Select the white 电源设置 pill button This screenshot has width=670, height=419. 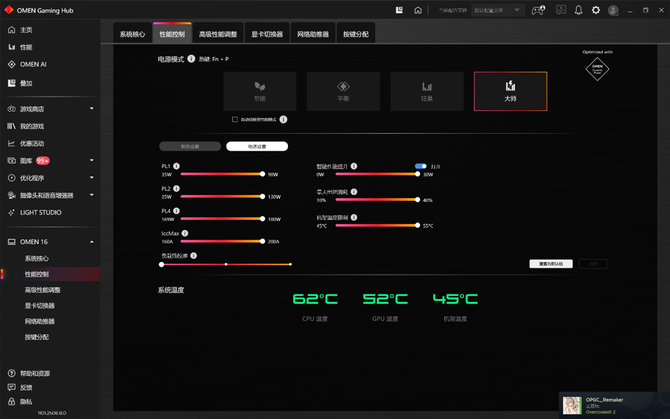257,147
